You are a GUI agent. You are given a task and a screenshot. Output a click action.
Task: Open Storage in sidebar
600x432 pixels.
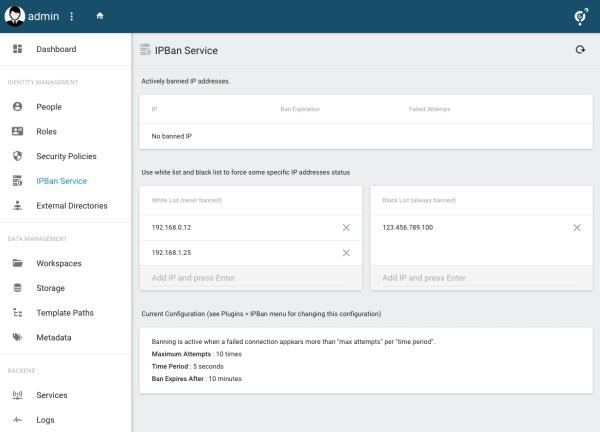tap(65, 288)
